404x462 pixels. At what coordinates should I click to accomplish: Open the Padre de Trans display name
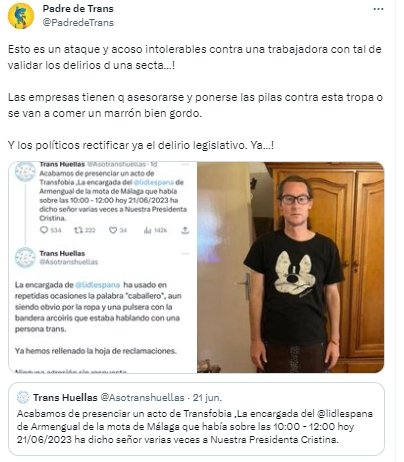pos(78,9)
